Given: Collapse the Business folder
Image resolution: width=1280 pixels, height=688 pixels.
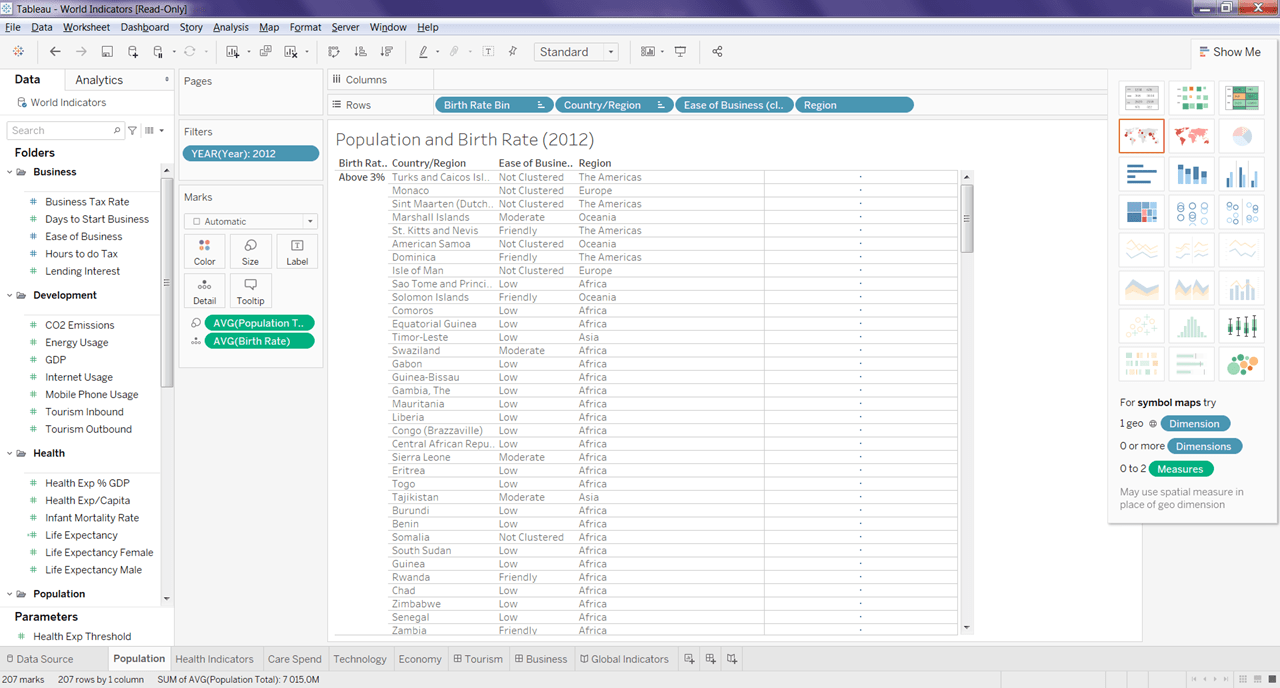Looking at the screenshot, I should 10,172.
